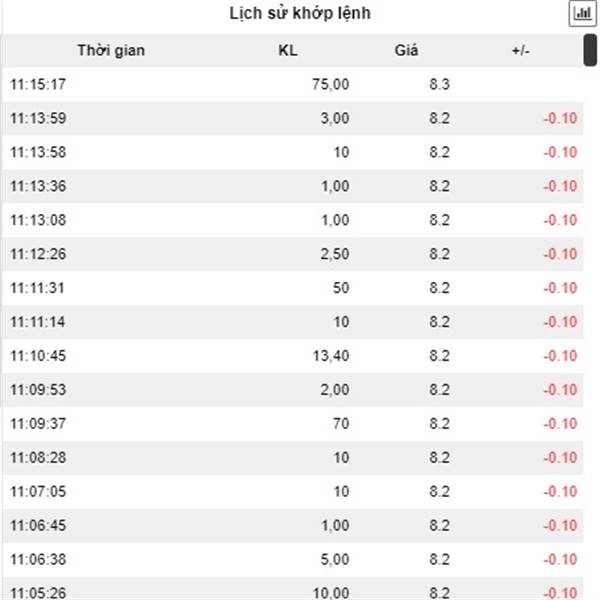Click volume 13,40 at 11:10:45
The width and height of the screenshot is (600, 600).
point(331,356)
